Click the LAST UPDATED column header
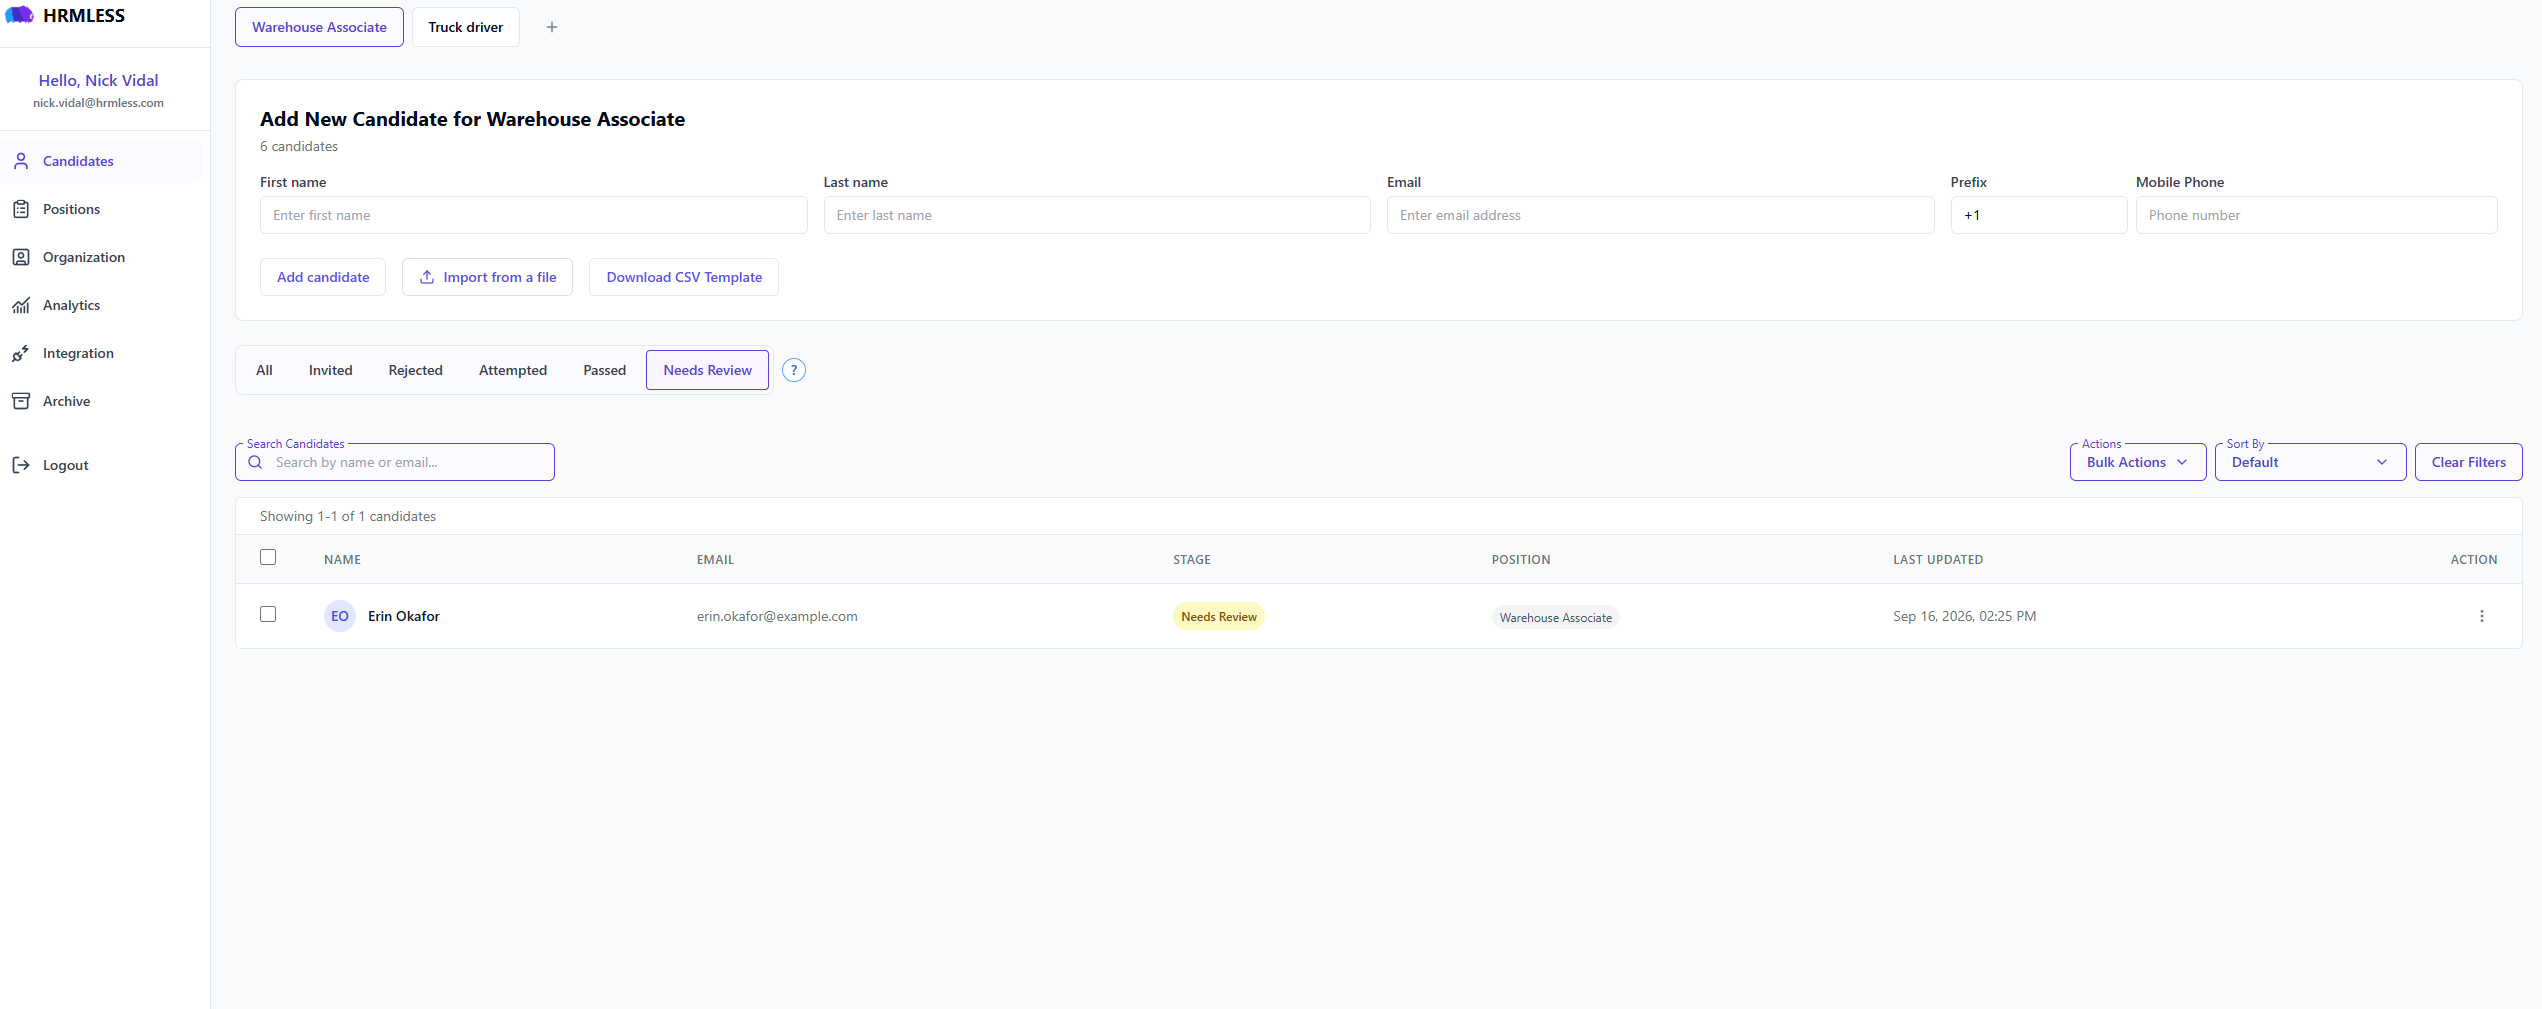2542x1009 pixels. click(1937, 560)
